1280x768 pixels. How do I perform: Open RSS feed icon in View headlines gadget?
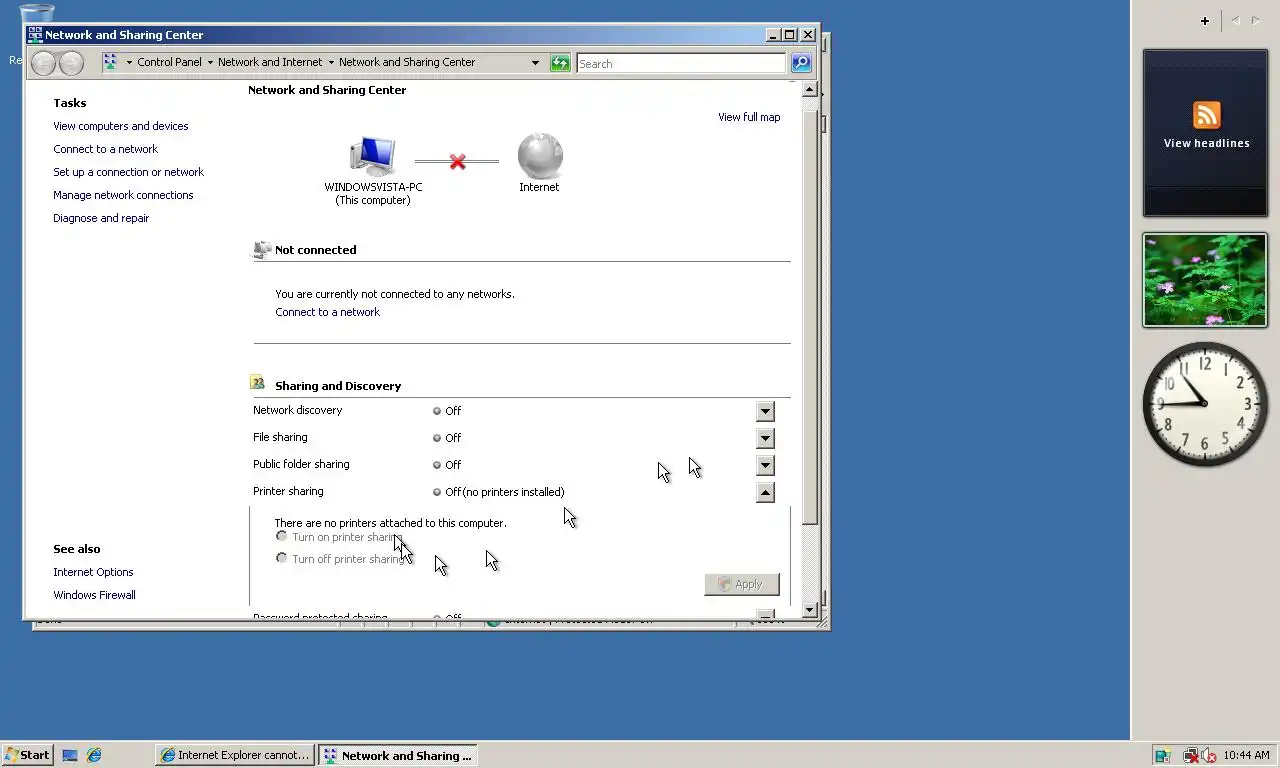pyautogui.click(x=1206, y=114)
